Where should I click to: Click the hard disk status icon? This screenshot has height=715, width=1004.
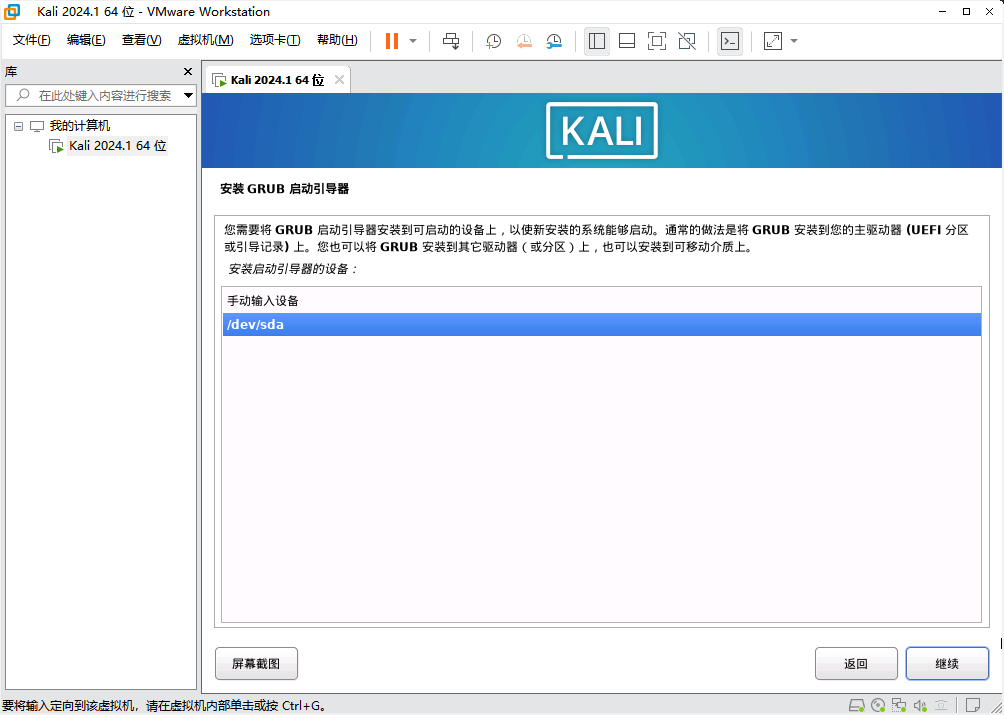pos(857,705)
